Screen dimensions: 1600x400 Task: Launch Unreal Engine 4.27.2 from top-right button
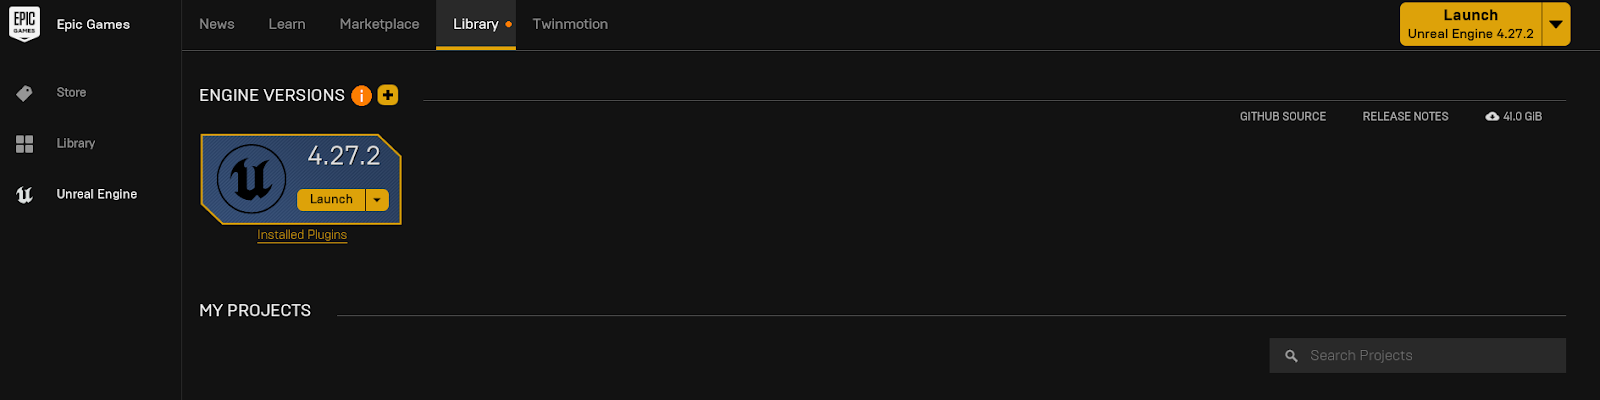point(1470,24)
